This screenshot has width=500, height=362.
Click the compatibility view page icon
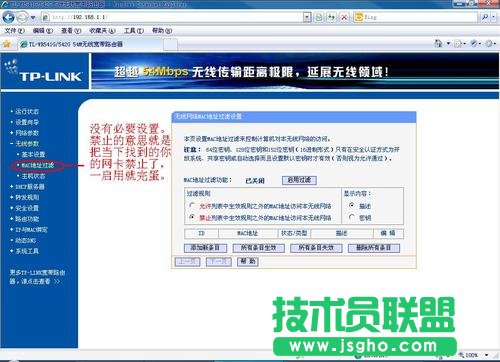point(319,17)
